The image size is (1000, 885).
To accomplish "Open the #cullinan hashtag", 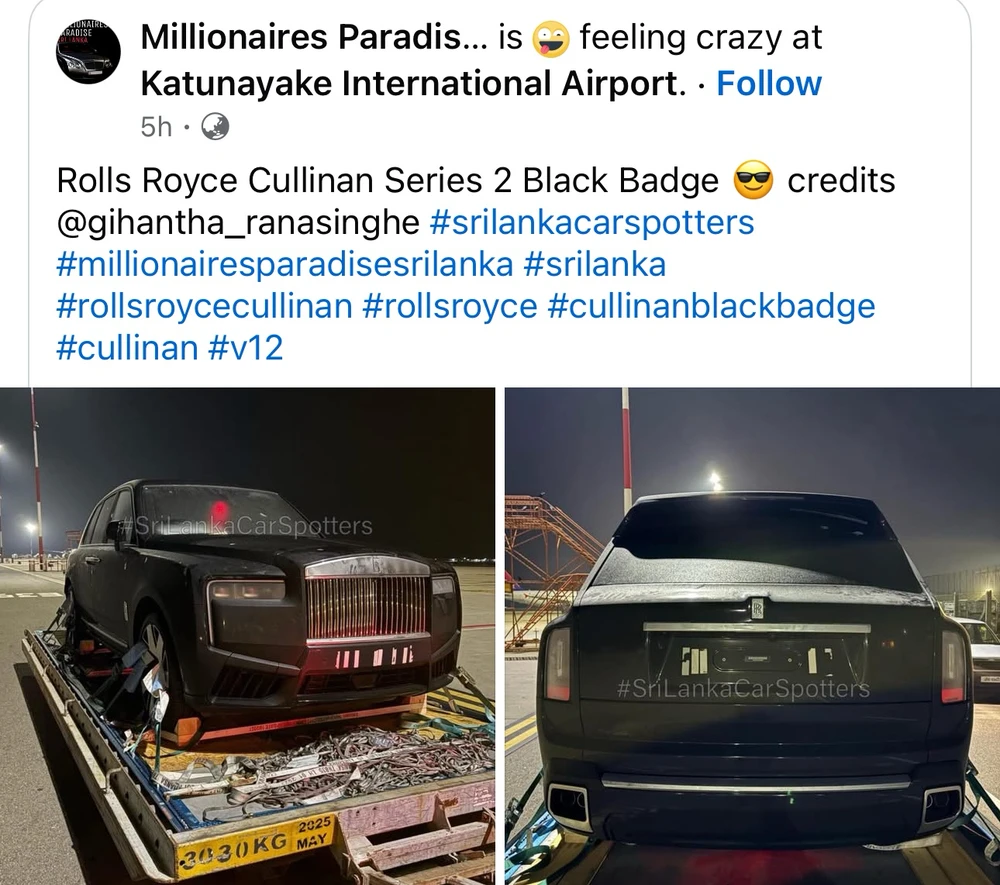I will 127,348.
